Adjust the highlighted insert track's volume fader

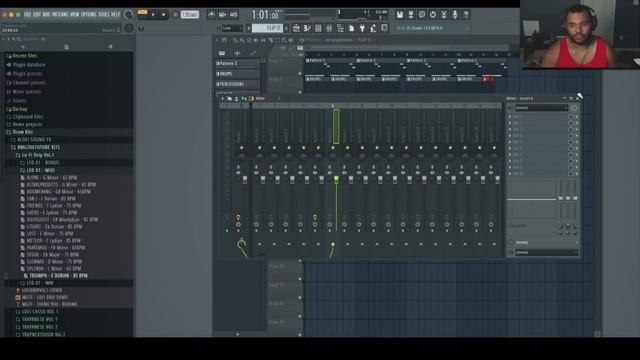coord(336,179)
